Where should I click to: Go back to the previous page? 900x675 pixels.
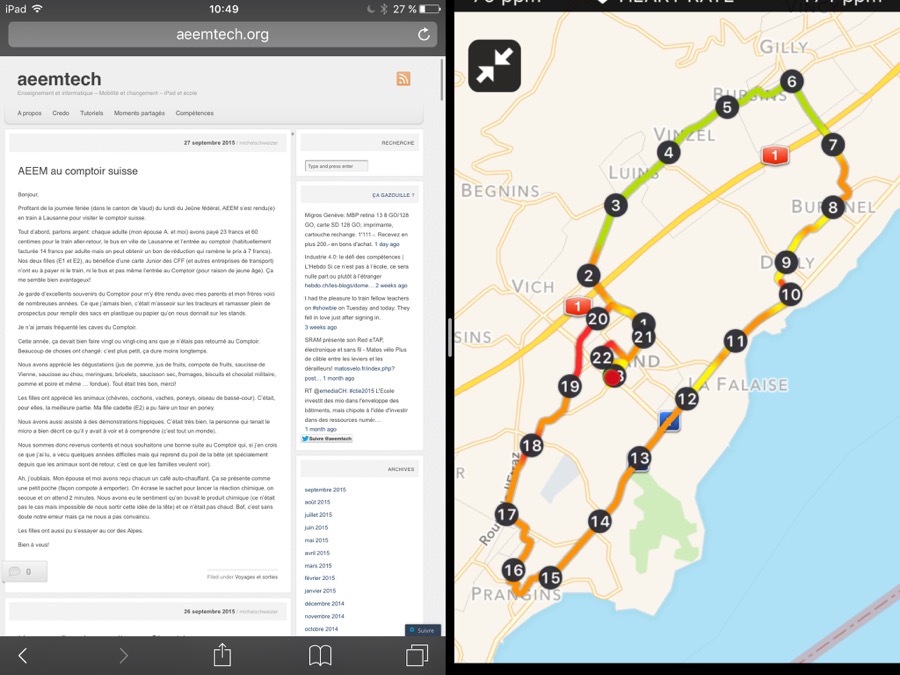pos(23,655)
